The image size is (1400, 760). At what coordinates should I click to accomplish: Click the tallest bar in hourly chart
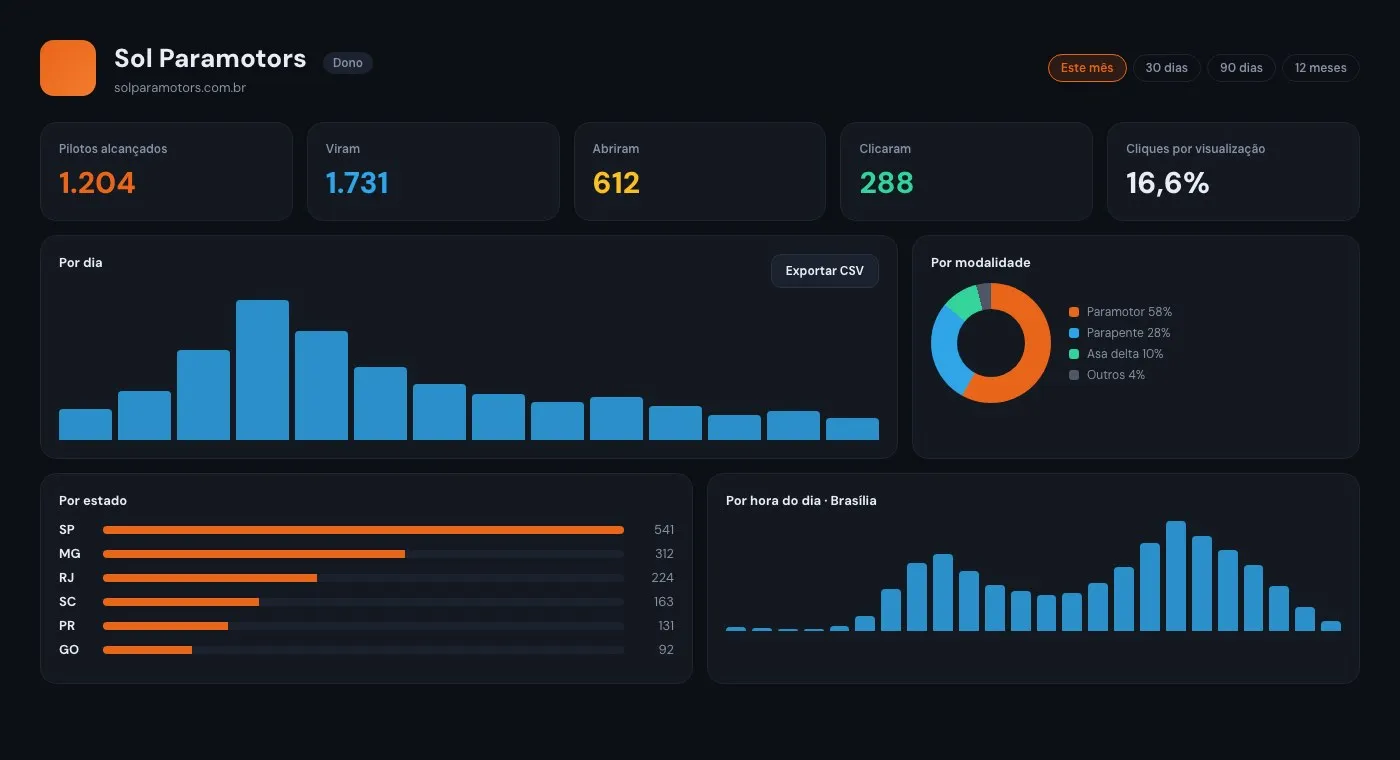tap(1176, 576)
